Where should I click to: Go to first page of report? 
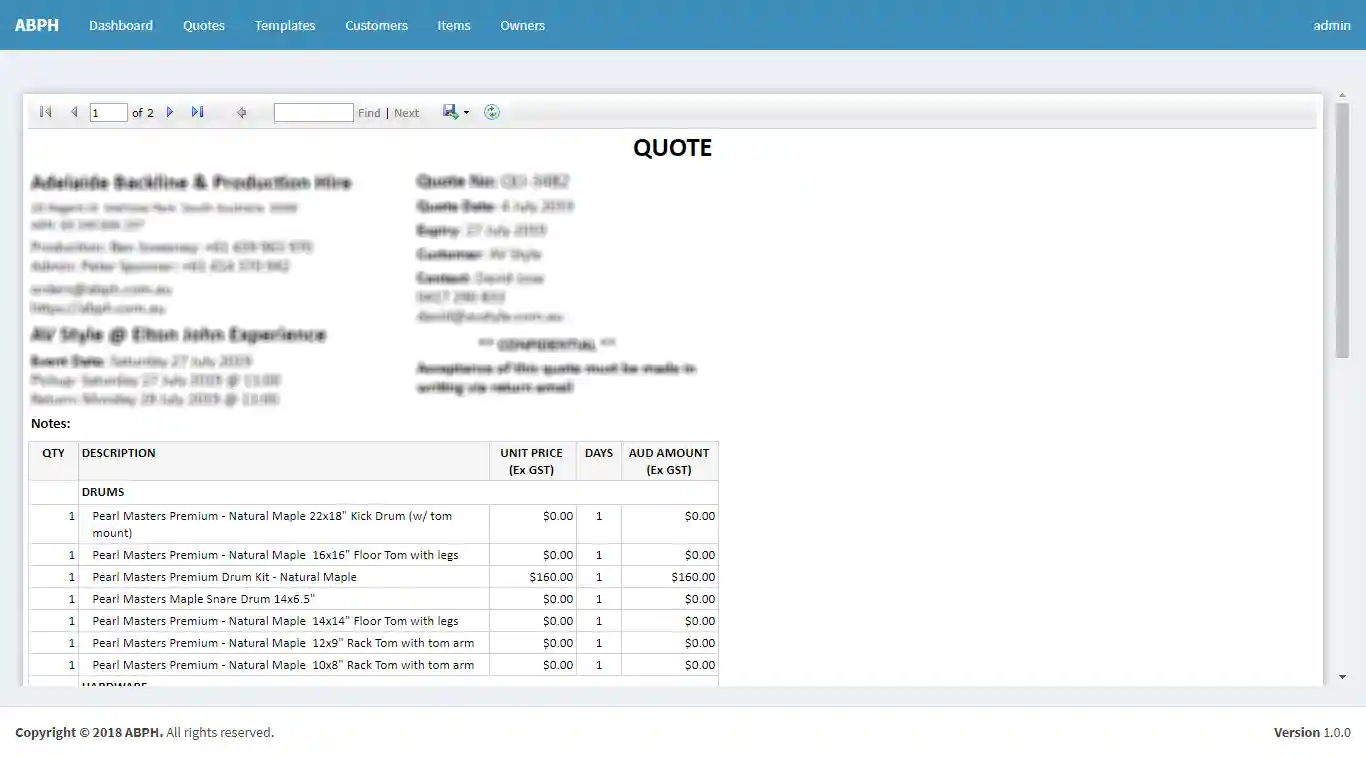coord(45,113)
